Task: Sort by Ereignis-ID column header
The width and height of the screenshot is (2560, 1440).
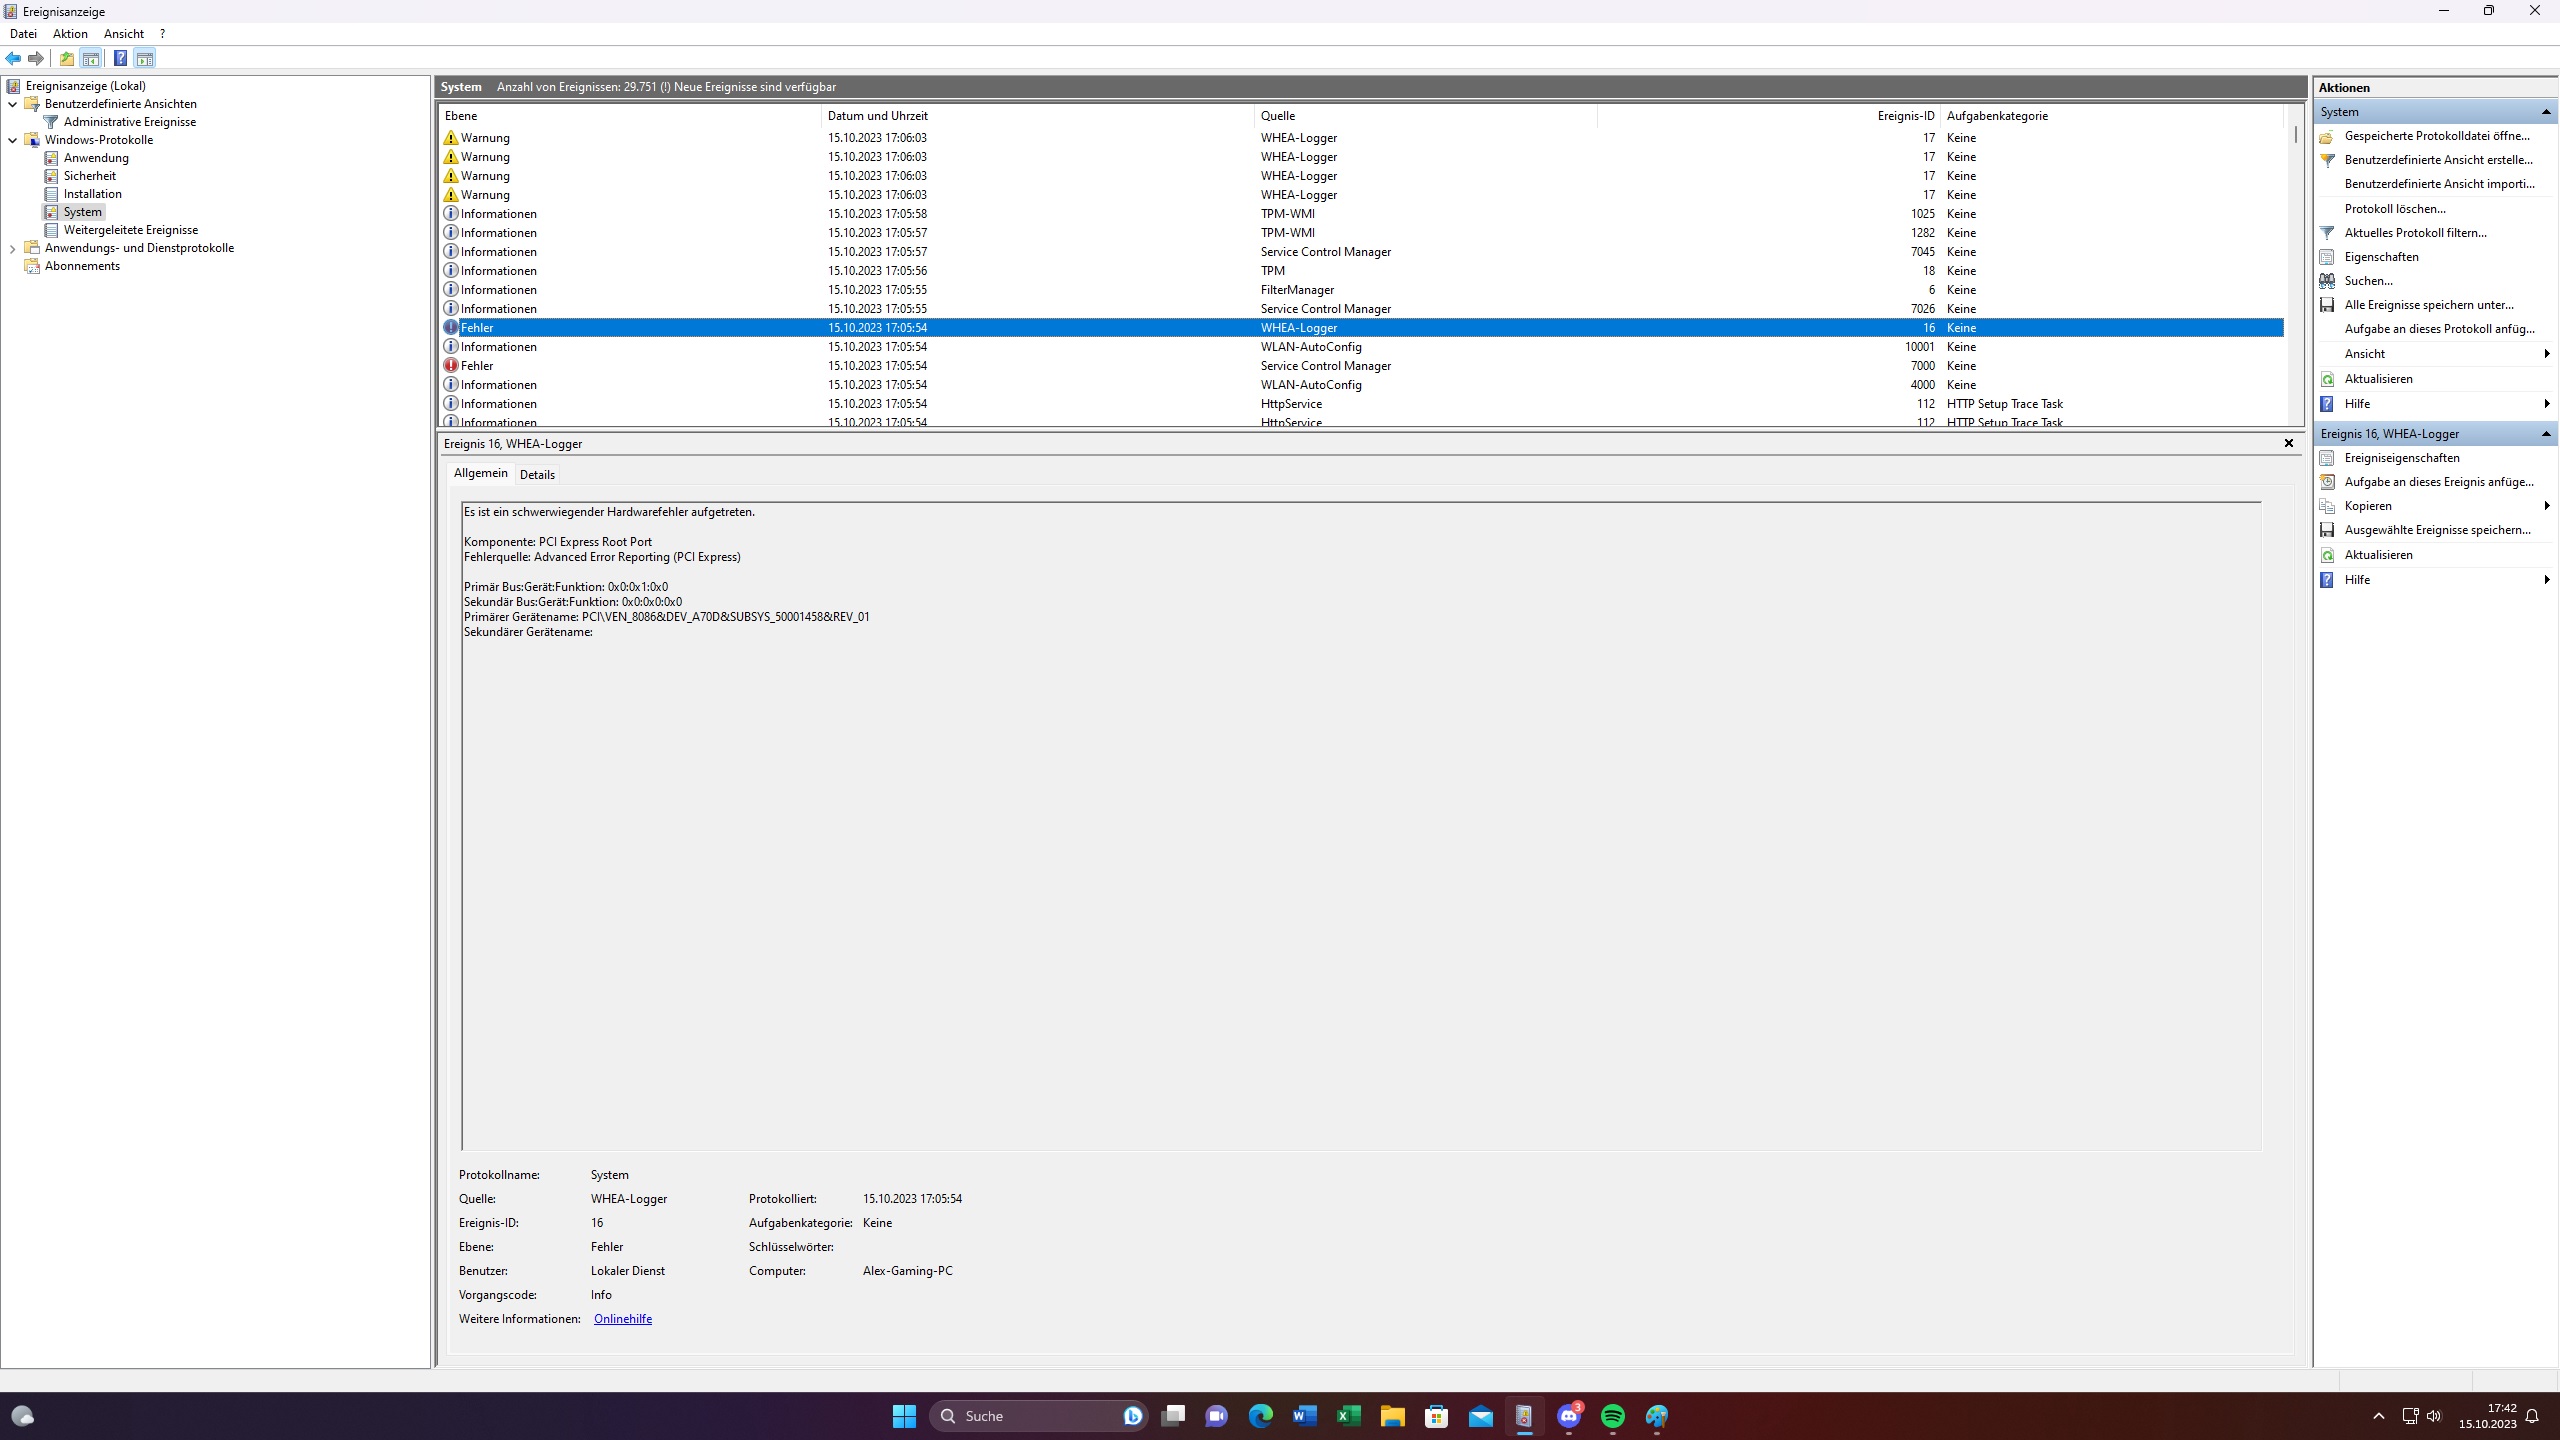Action: (x=1905, y=116)
